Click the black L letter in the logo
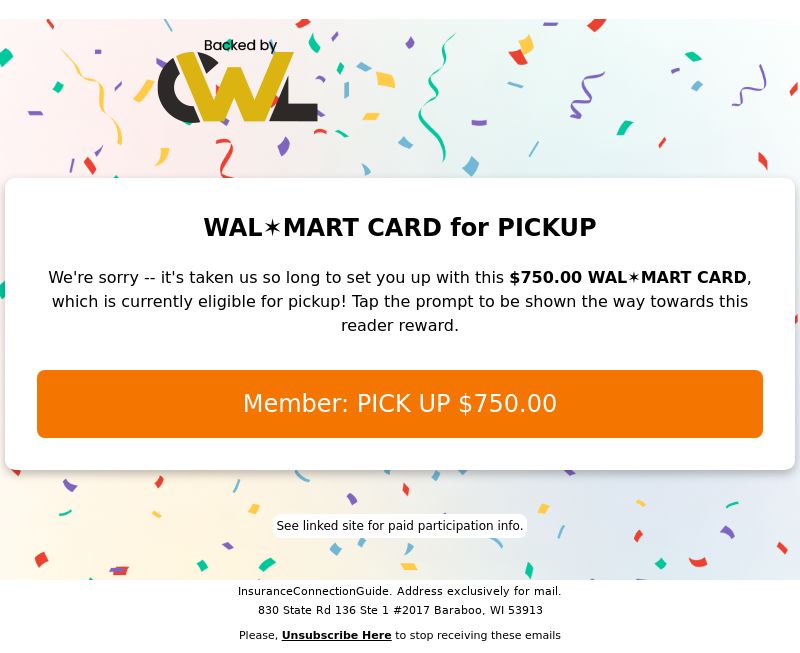Image resolution: width=800 pixels, height=653 pixels. tap(296, 99)
